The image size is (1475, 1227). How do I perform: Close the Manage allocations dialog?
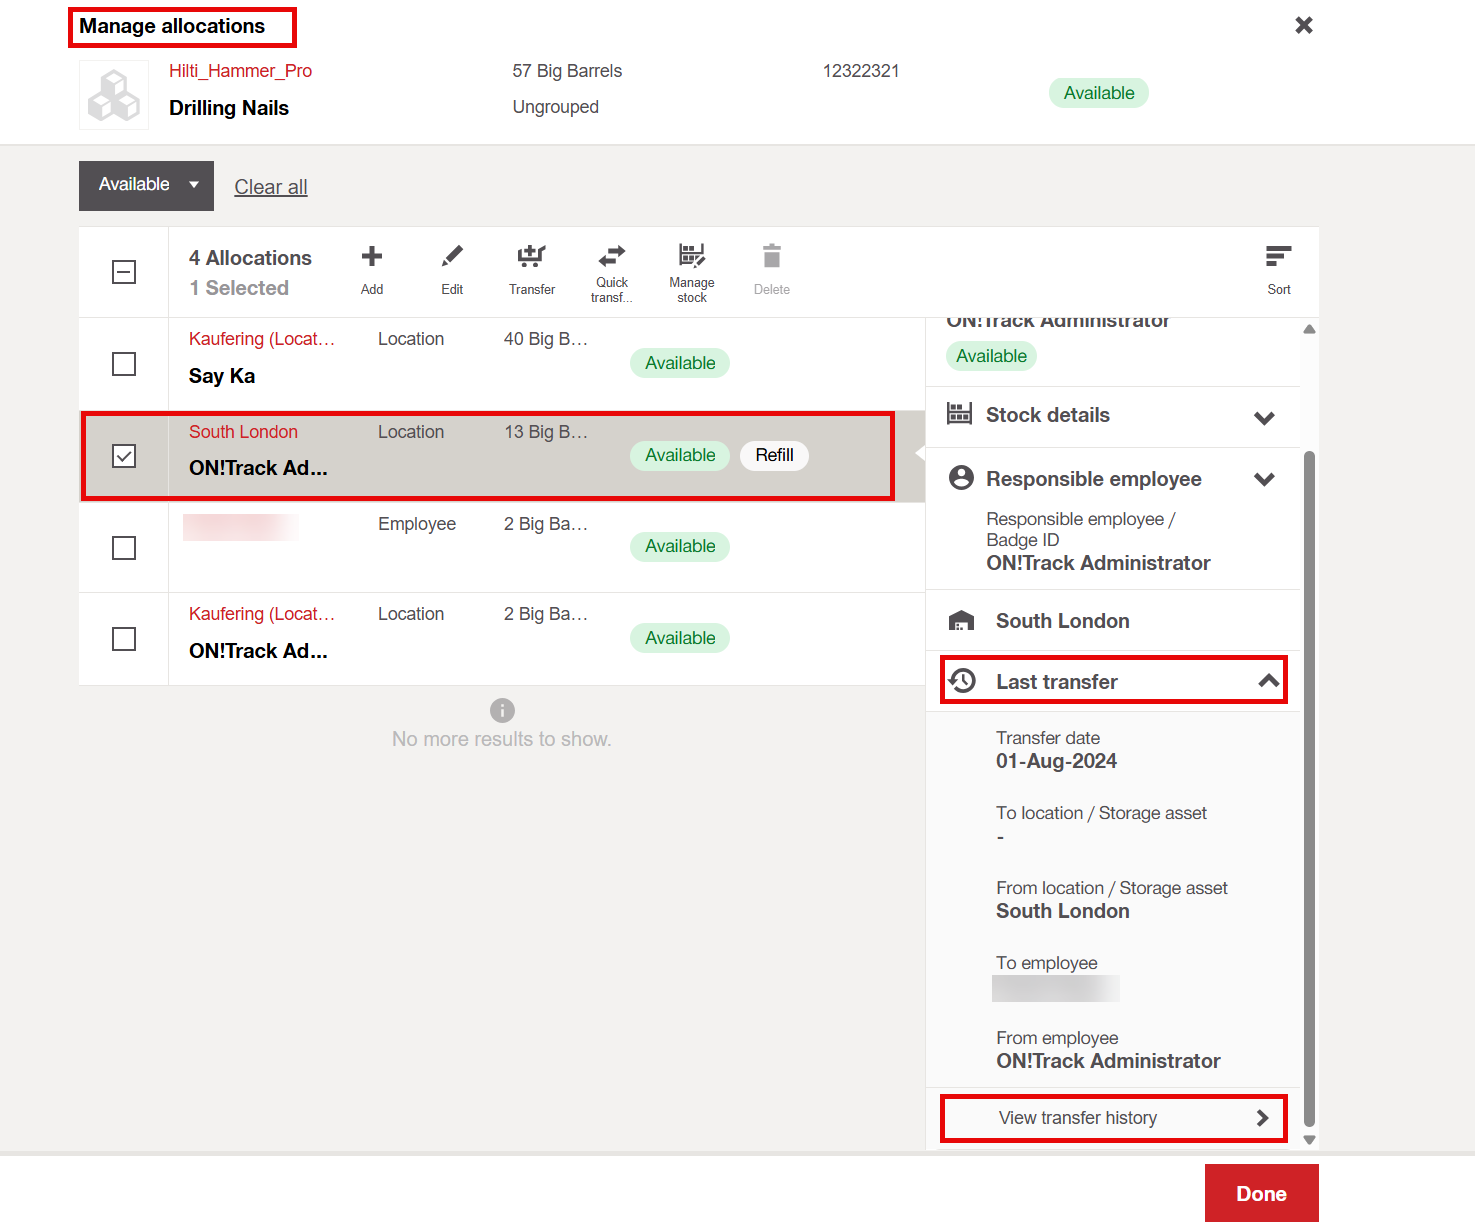pyautogui.click(x=1303, y=25)
